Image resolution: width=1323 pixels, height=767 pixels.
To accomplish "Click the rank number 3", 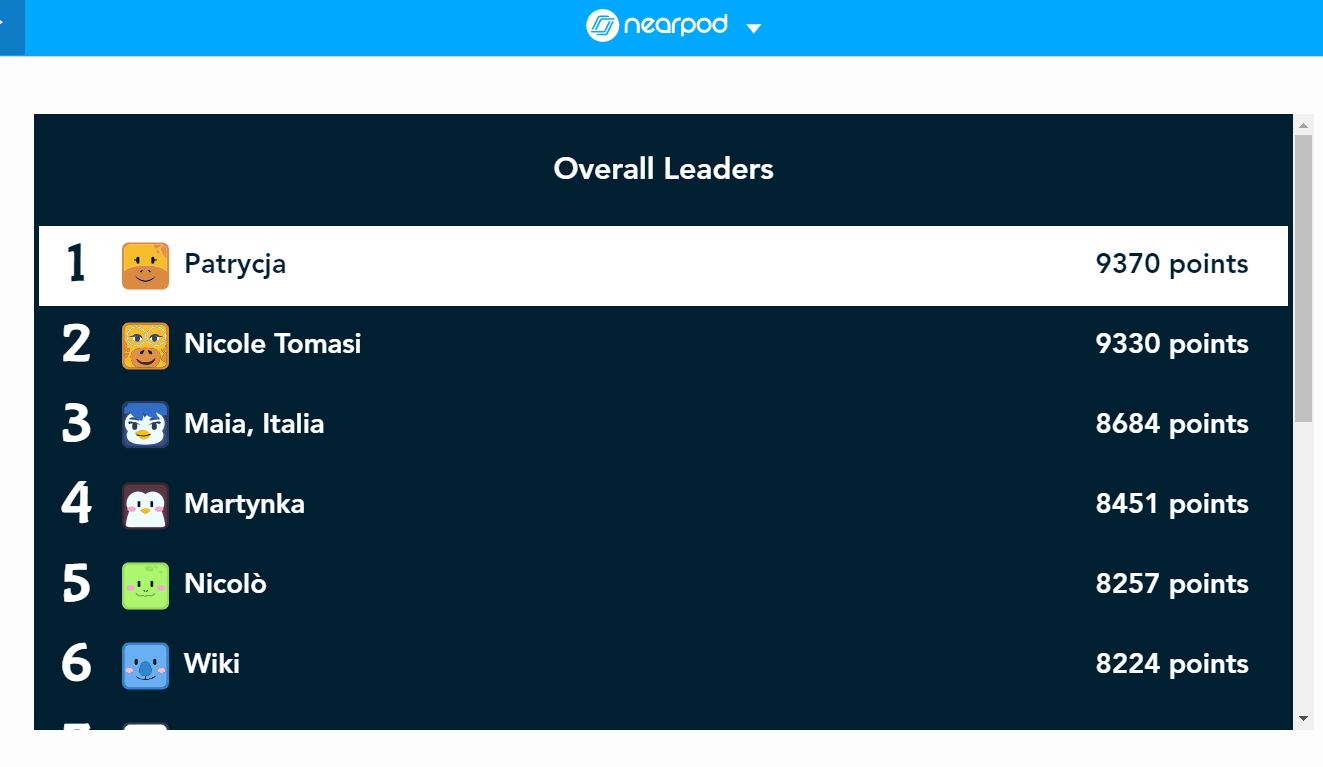I will (76, 424).
